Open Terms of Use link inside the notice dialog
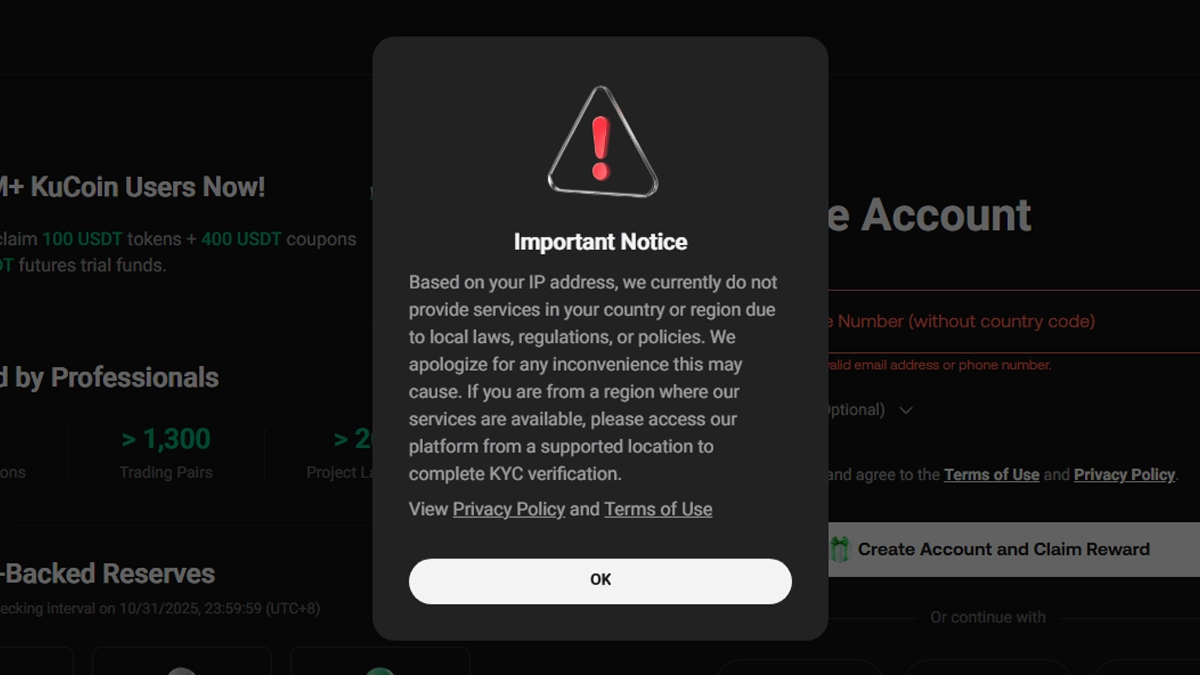1200x675 pixels. point(658,509)
